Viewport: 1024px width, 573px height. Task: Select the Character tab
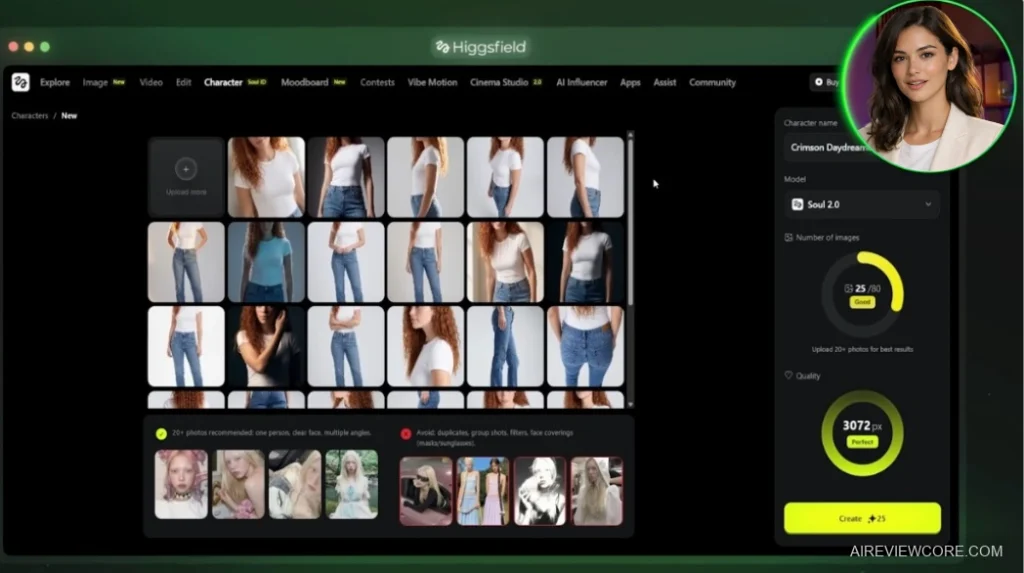click(223, 82)
